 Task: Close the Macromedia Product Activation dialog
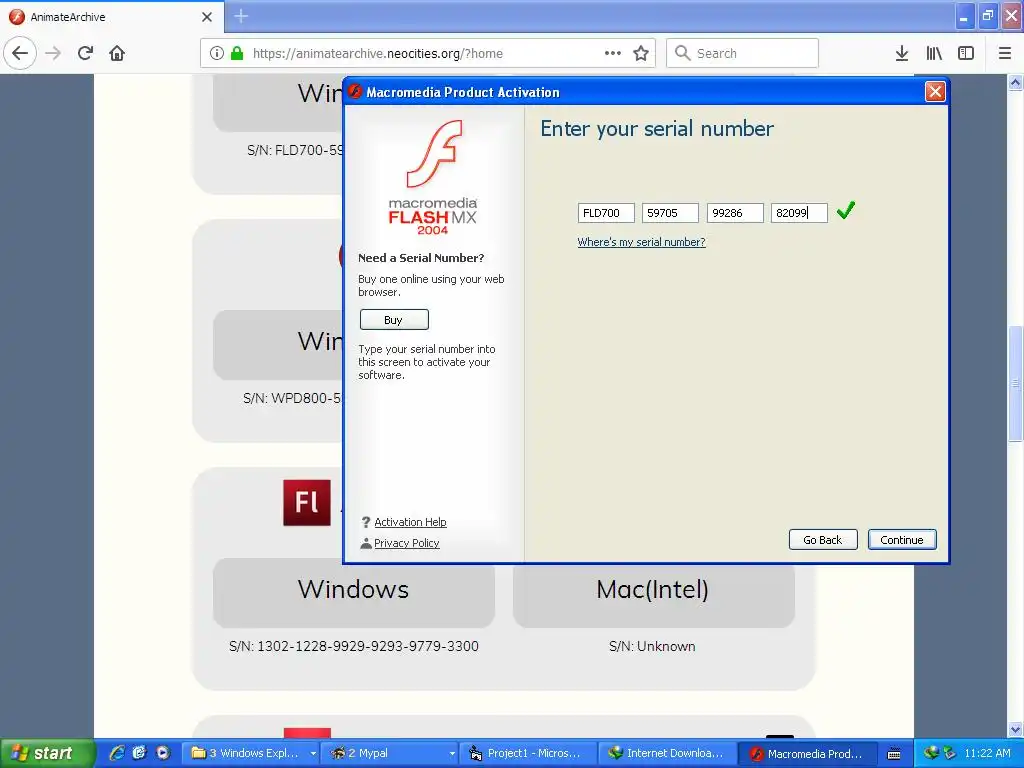click(935, 91)
